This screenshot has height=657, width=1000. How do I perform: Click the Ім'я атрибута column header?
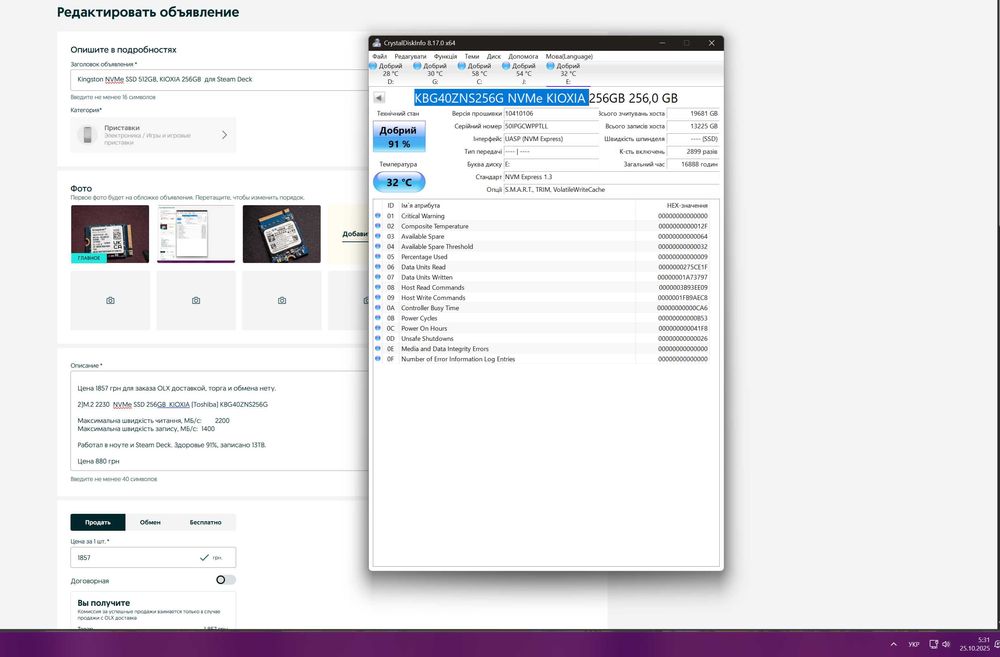[x=420, y=205]
